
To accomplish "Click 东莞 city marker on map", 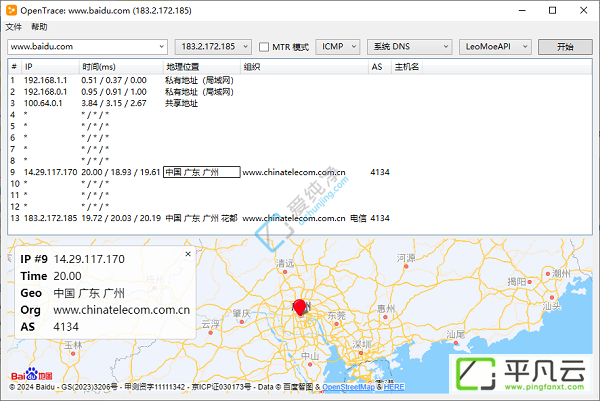I will click(x=336, y=324).
